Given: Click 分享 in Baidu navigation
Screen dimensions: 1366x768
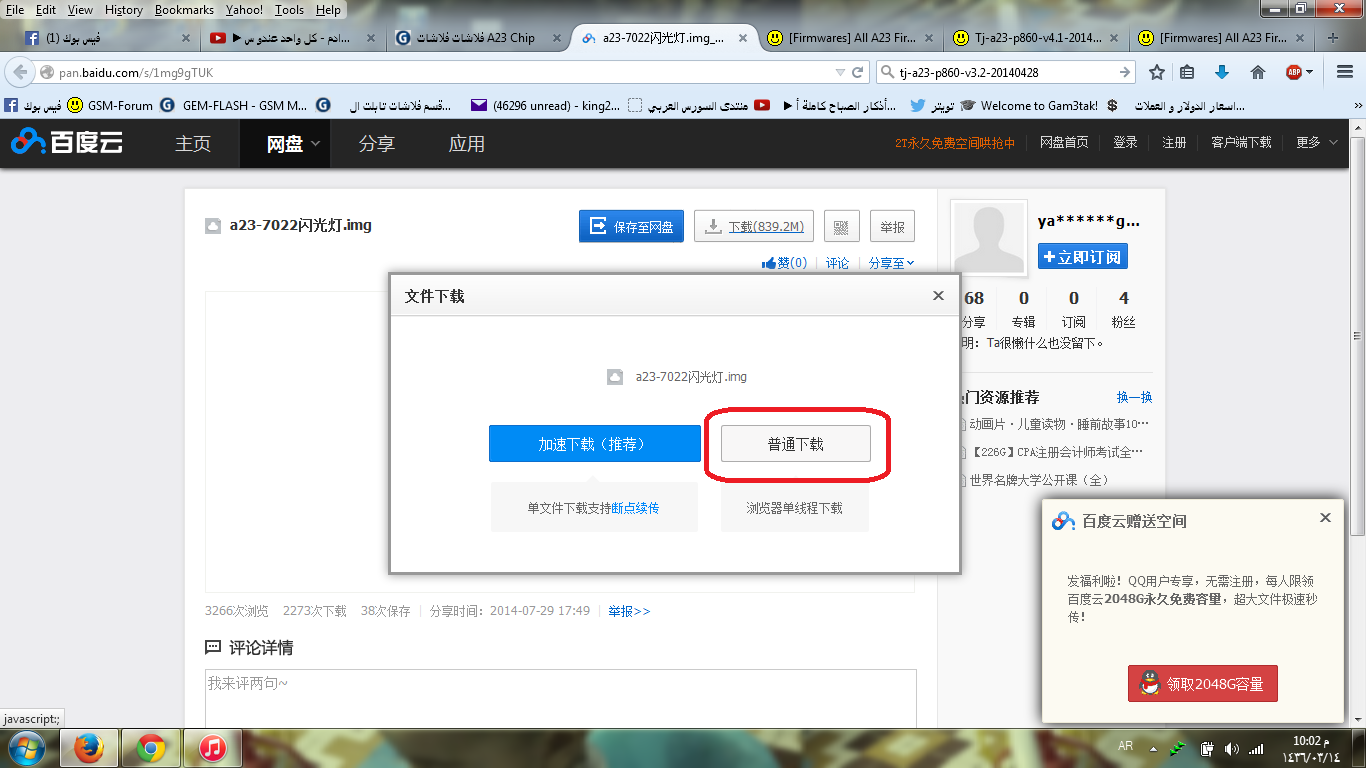Looking at the screenshot, I should (376, 143).
